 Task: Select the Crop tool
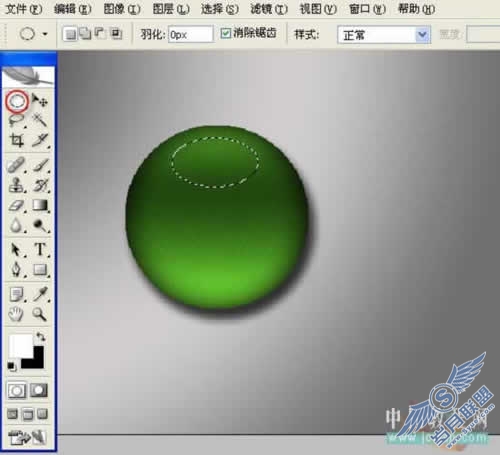coord(17,140)
